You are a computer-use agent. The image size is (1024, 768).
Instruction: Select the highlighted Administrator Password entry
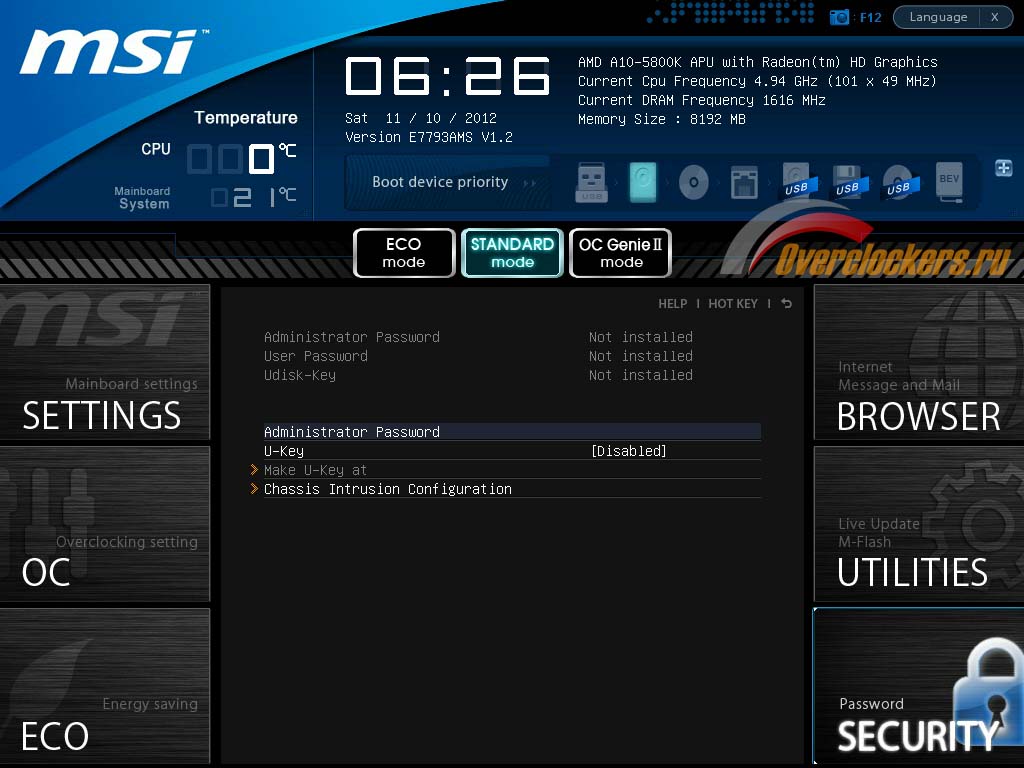[512, 432]
